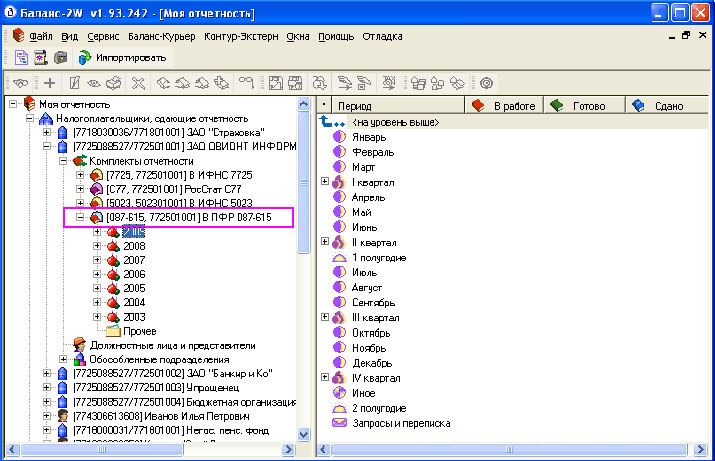Click the envelope icon of Запросы и переписка

(x=339, y=423)
